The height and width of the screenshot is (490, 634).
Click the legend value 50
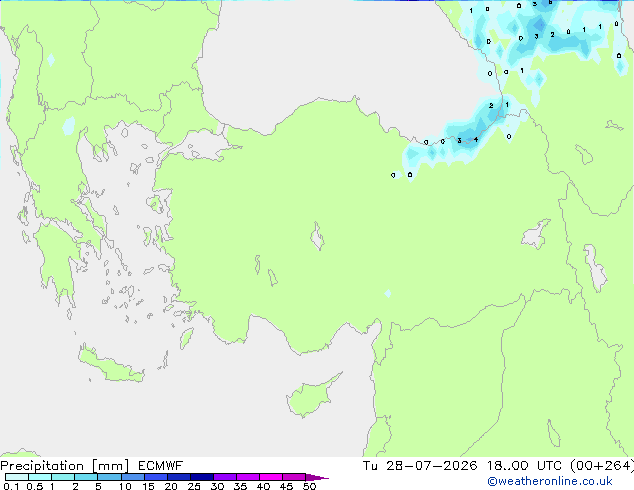coord(309,486)
